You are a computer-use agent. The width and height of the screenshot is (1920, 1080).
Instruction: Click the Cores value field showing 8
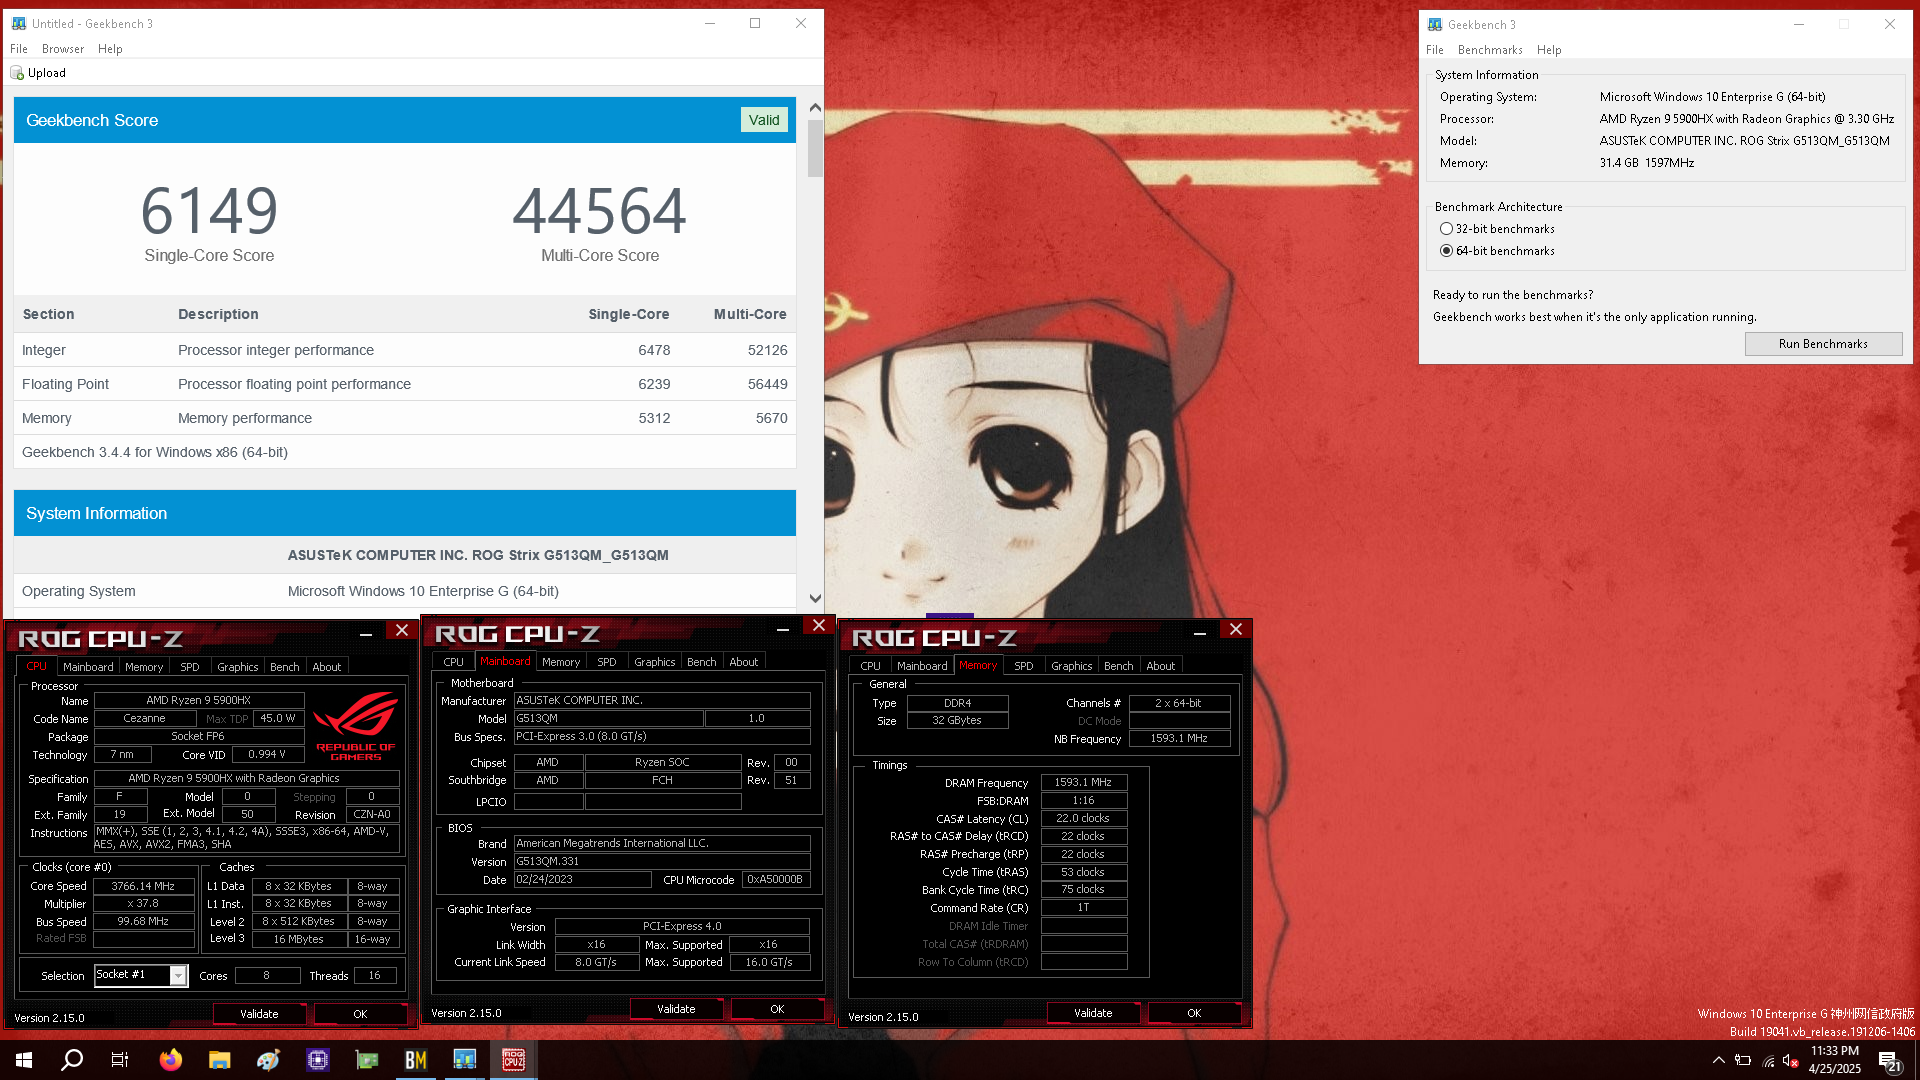(267, 975)
